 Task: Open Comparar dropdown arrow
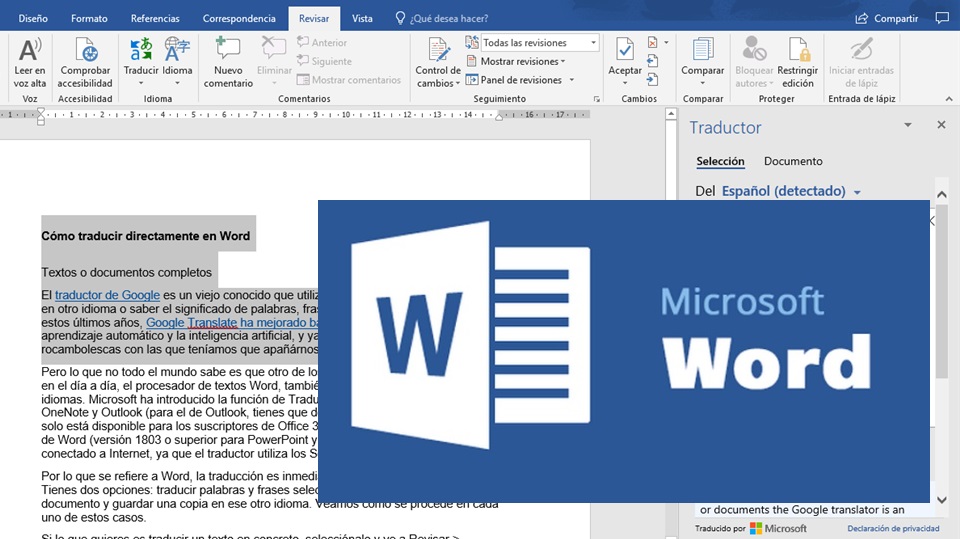(703, 83)
